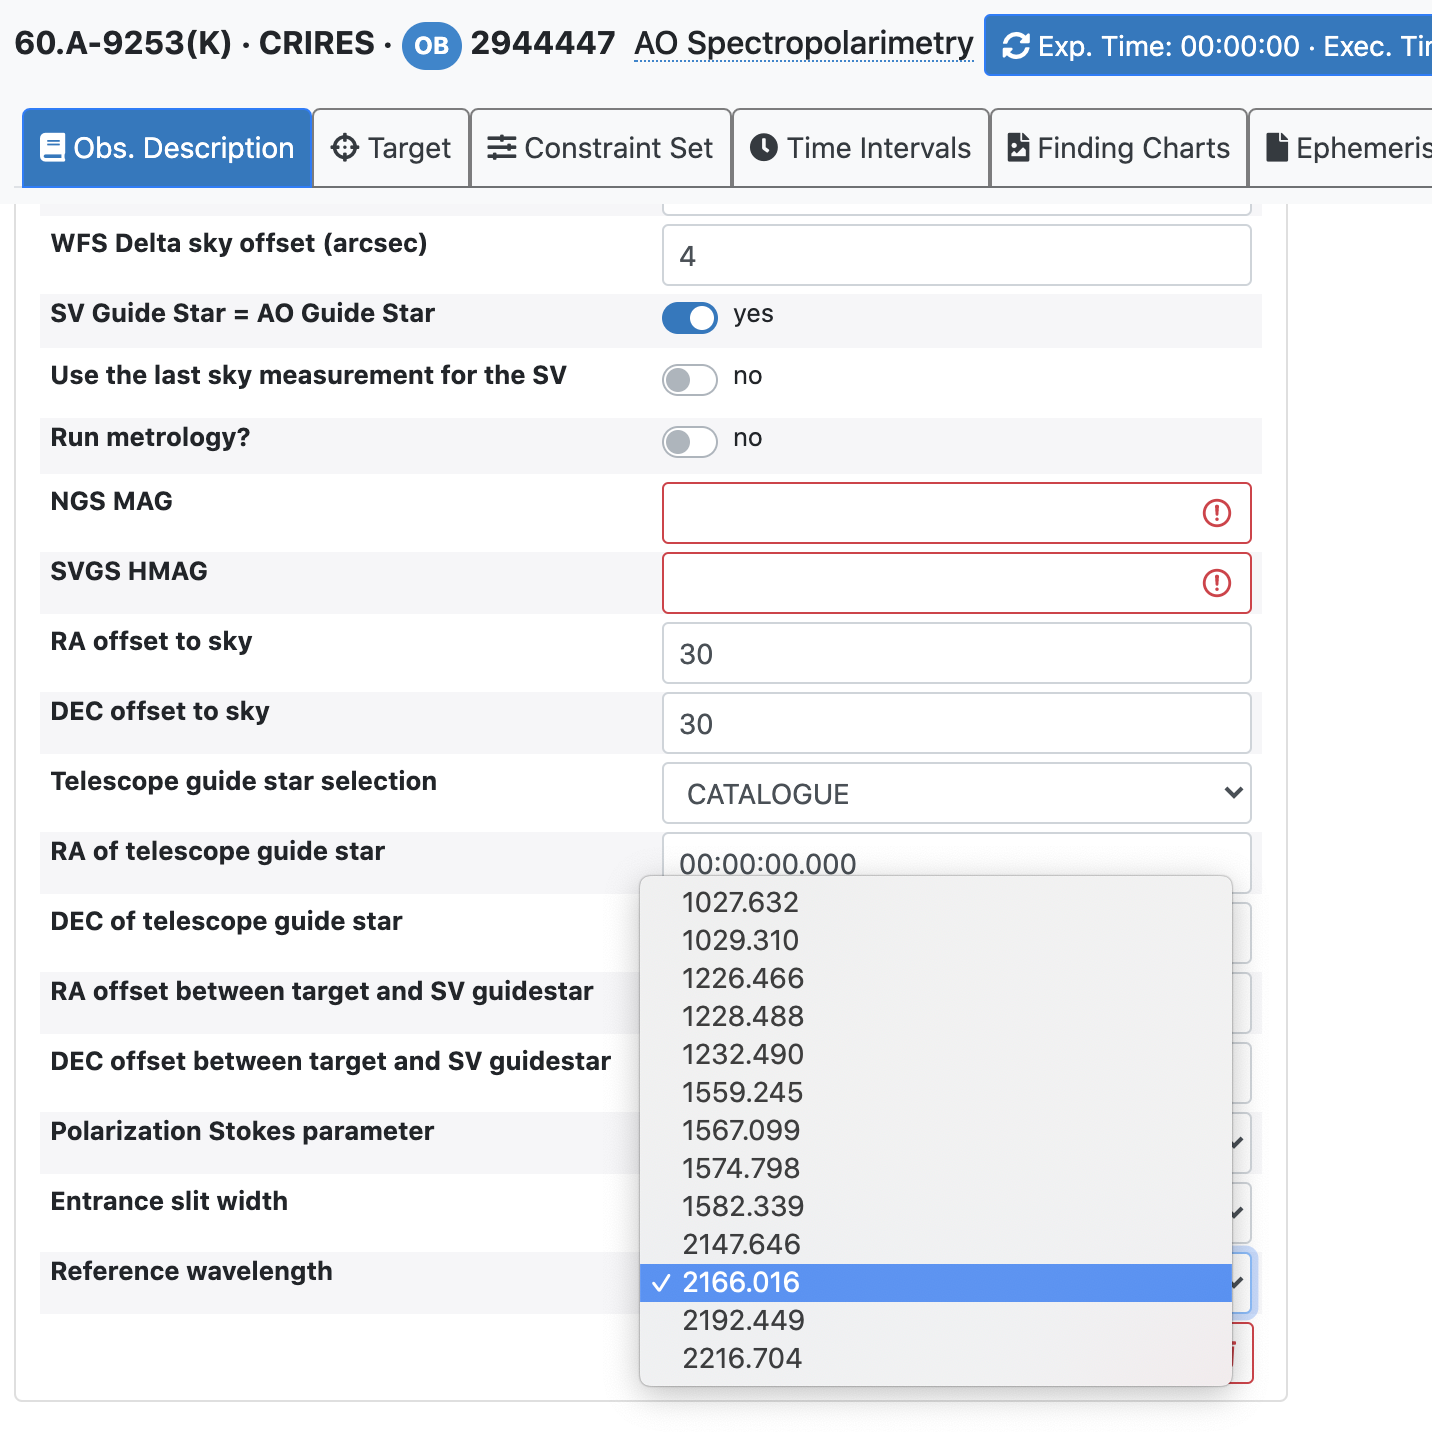The width and height of the screenshot is (1432, 1444).
Task: Open Telescope guide star selection dropdown
Action: [956, 794]
